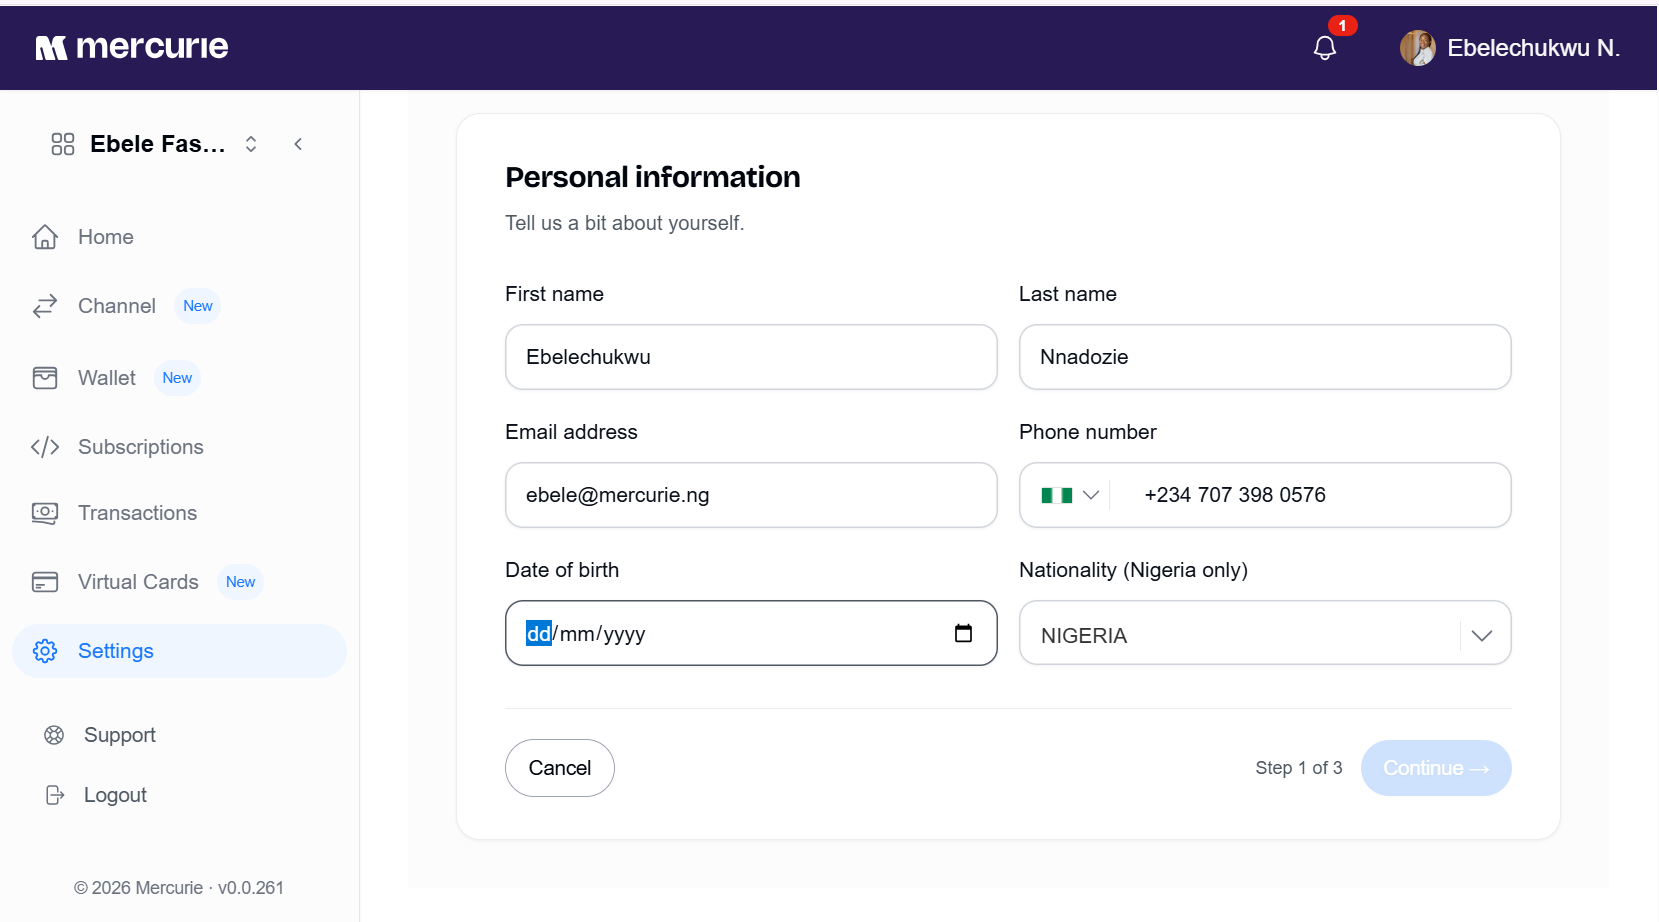The width and height of the screenshot is (1659, 922).
Task: Click the workspace grid icon
Action: pos(63,144)
